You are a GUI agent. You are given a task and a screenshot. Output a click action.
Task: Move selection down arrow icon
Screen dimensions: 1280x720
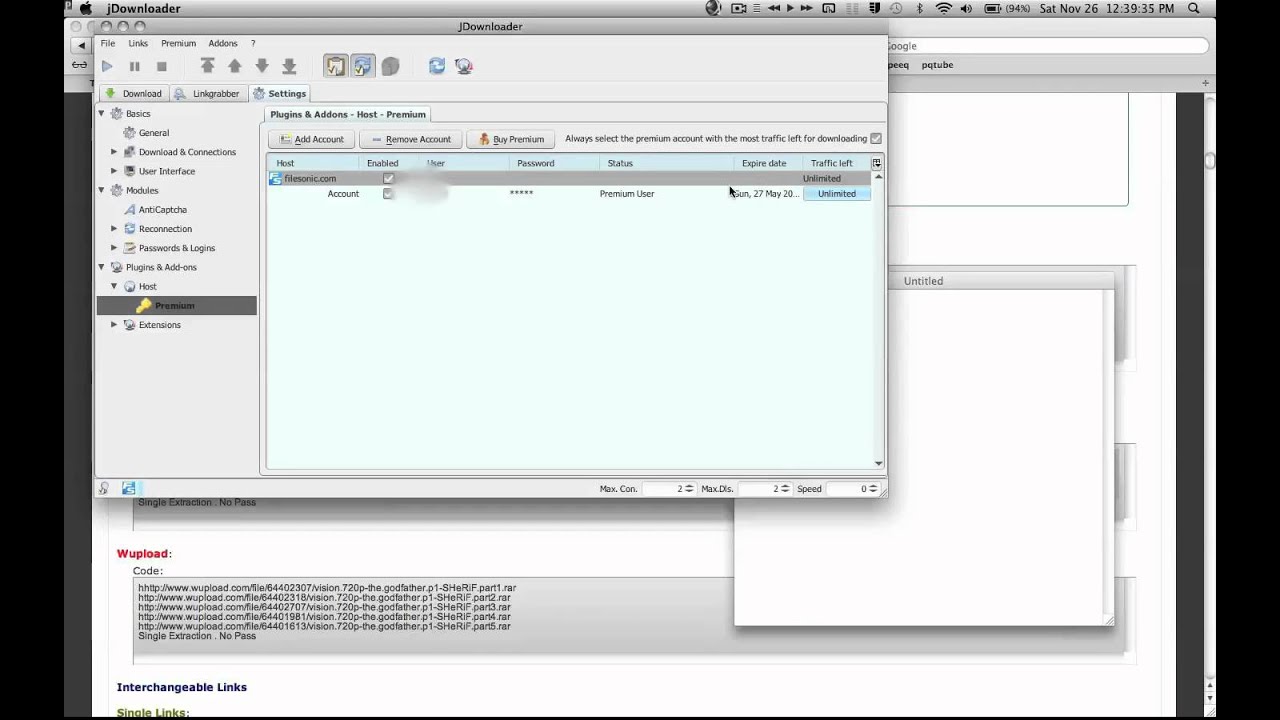click(x=261, y=66)
